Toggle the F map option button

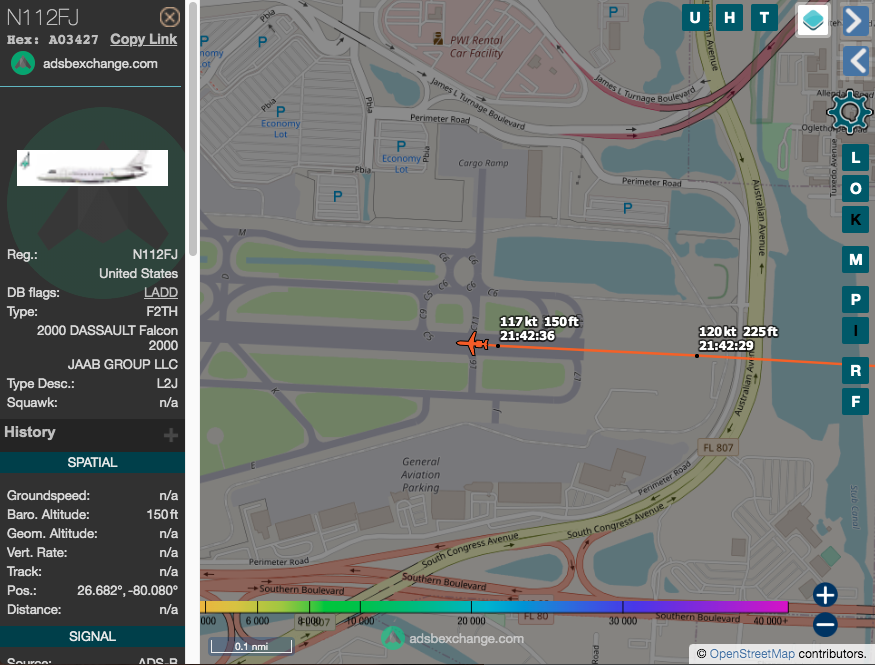855,402
